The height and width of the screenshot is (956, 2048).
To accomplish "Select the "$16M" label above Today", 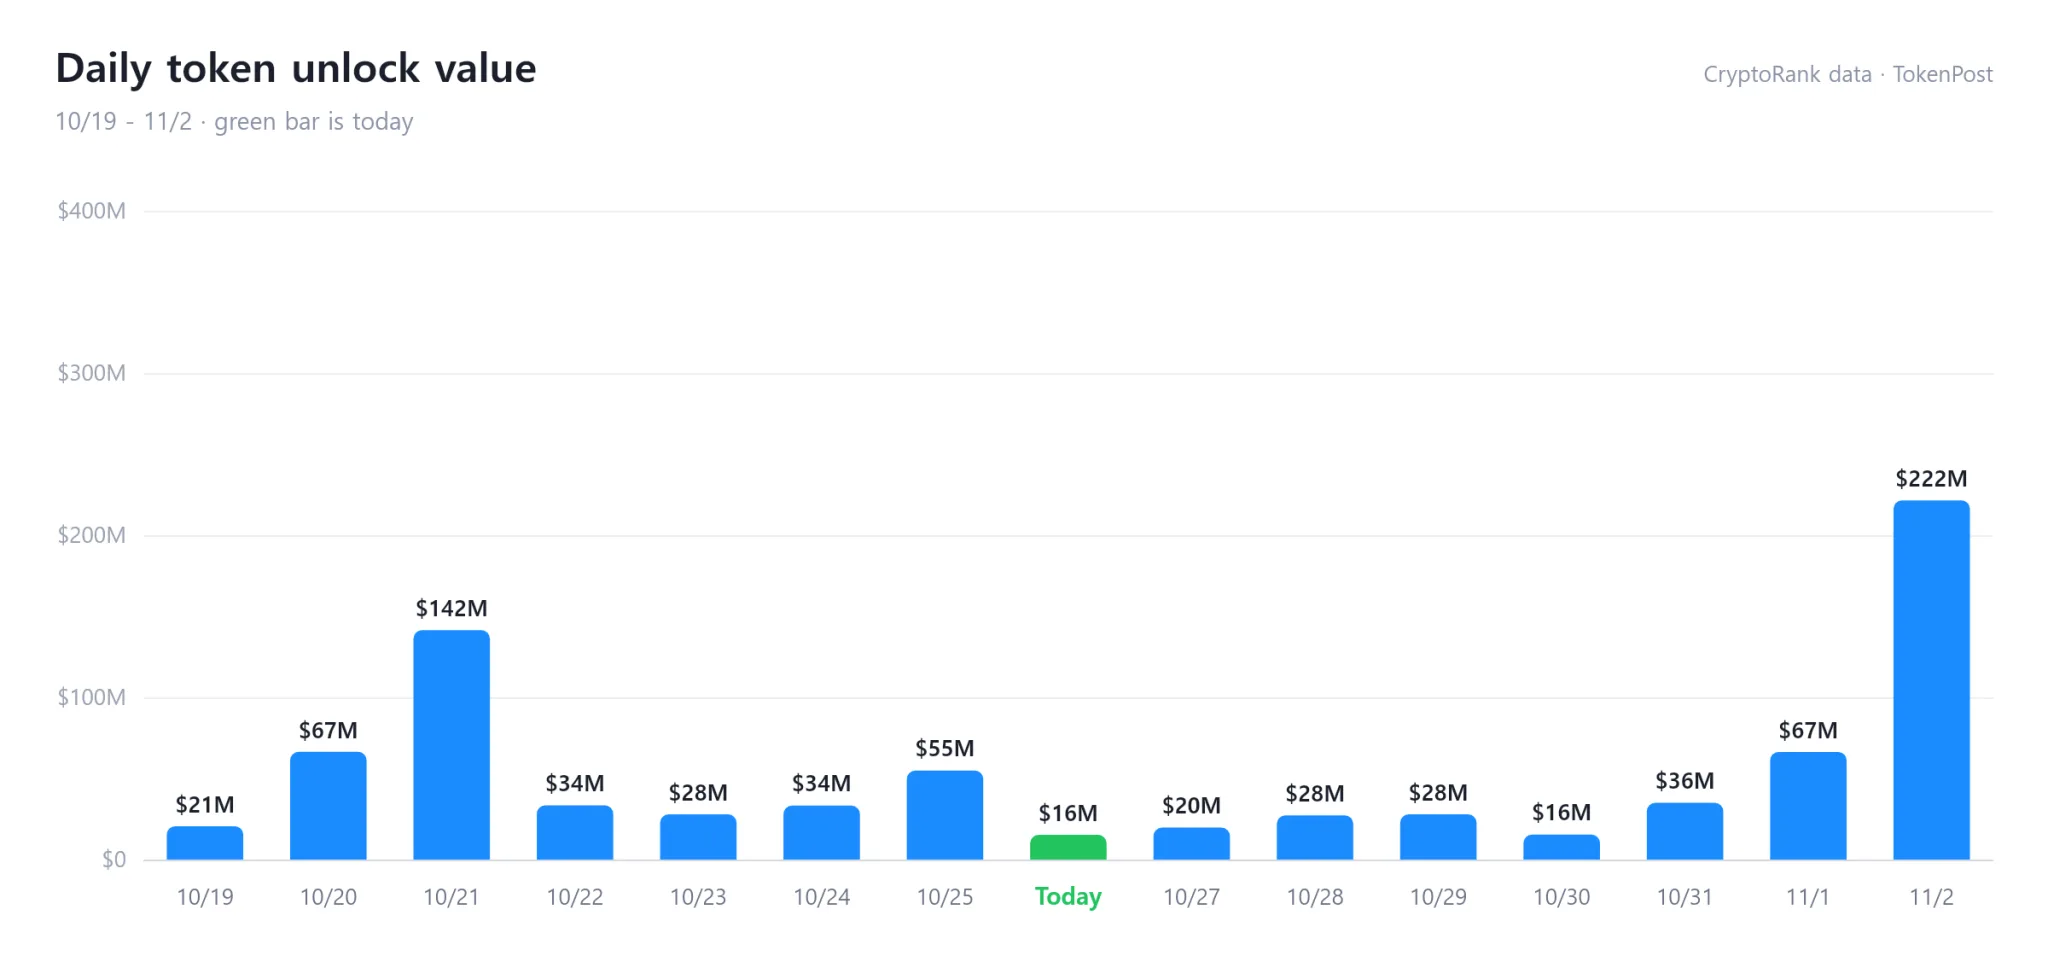I will click(1068, 814).
